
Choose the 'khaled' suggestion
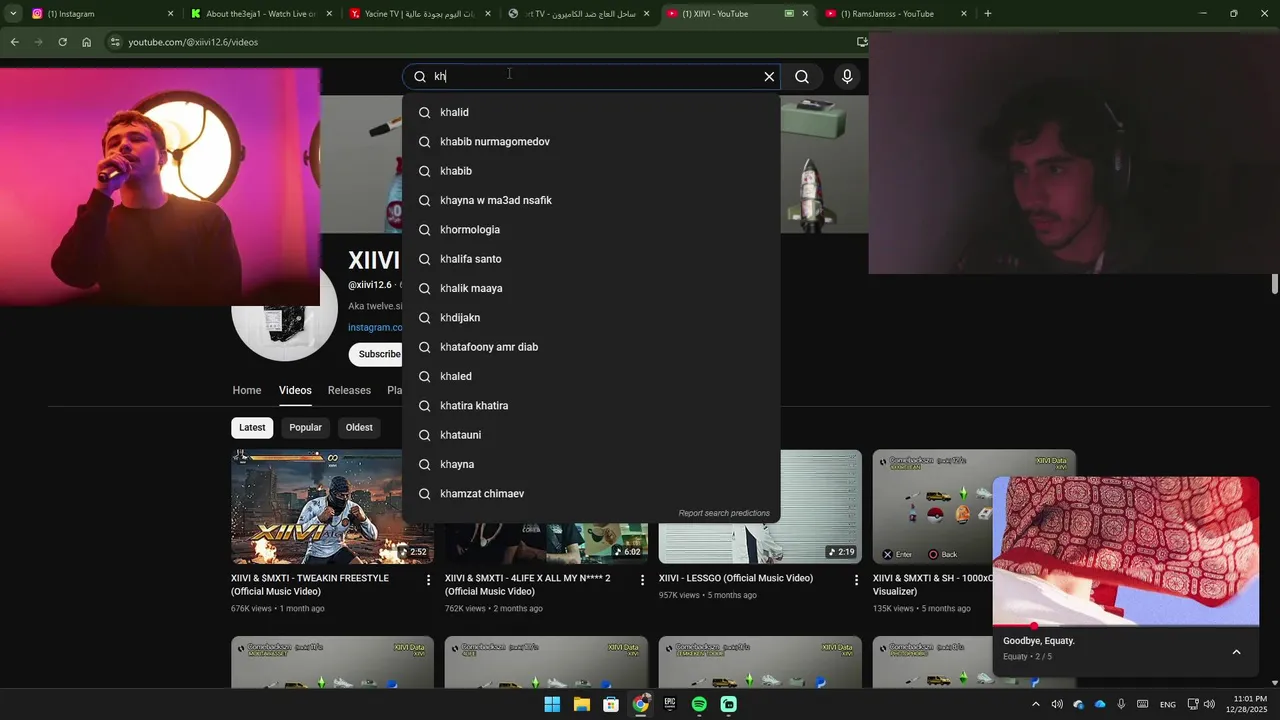[591, 376]
